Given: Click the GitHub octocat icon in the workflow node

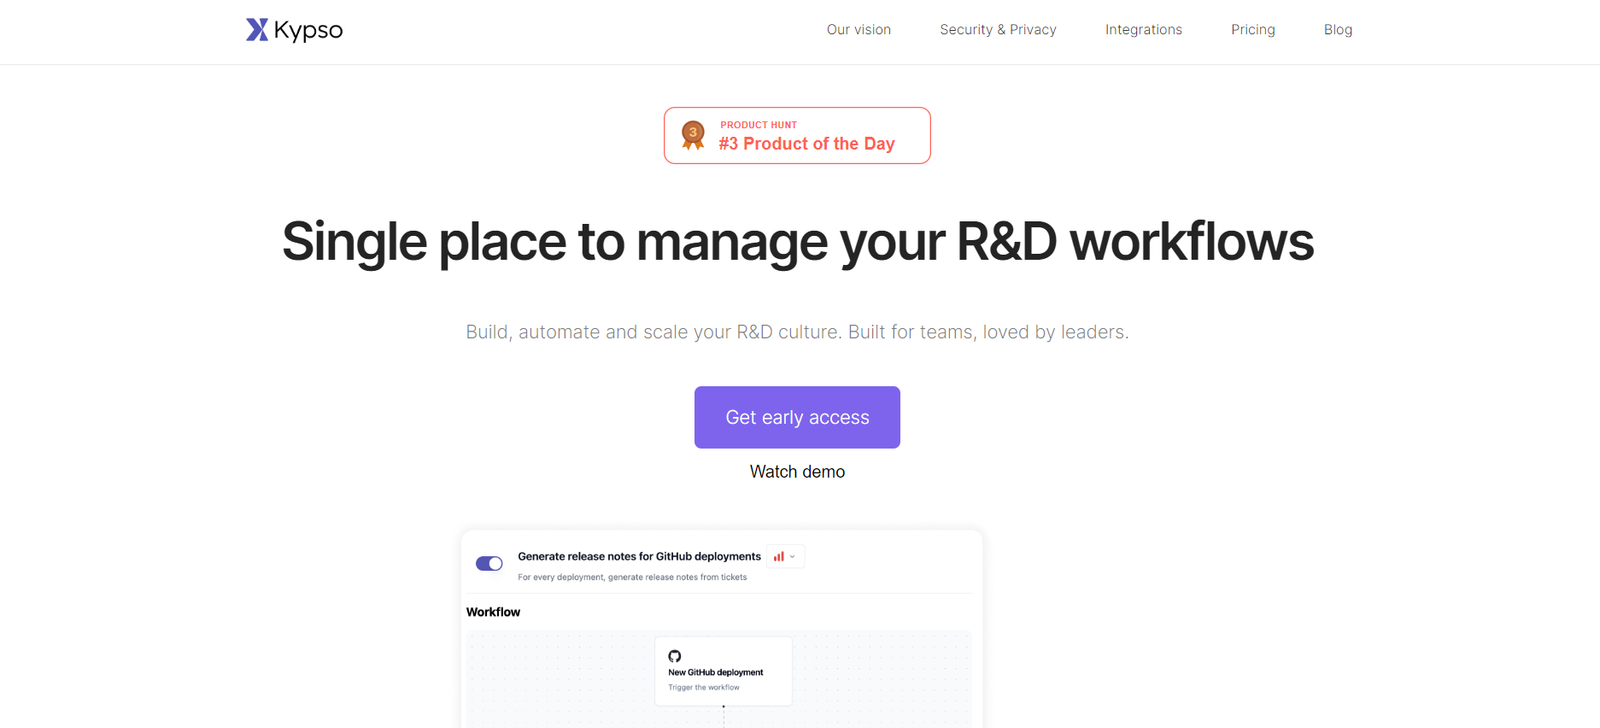Looking at the screenshot, I should point(675,656).
